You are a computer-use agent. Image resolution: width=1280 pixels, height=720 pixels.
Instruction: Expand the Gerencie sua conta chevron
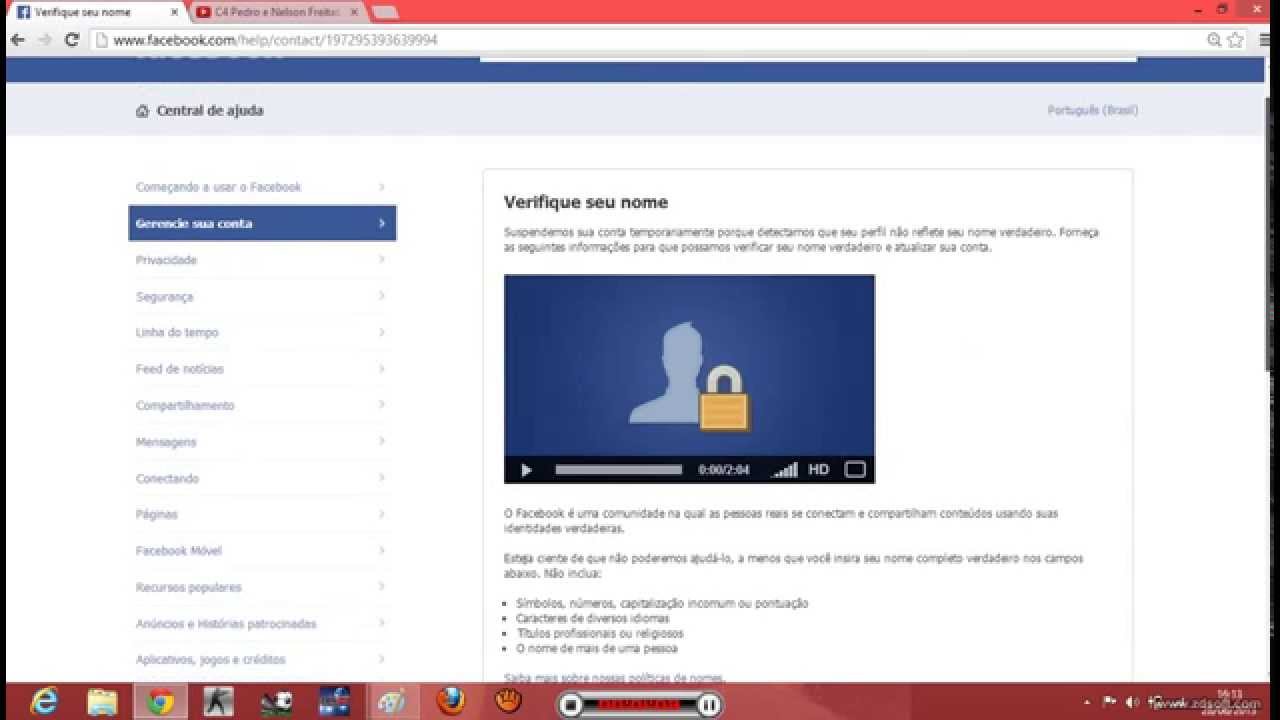click(x=382, y=223)
